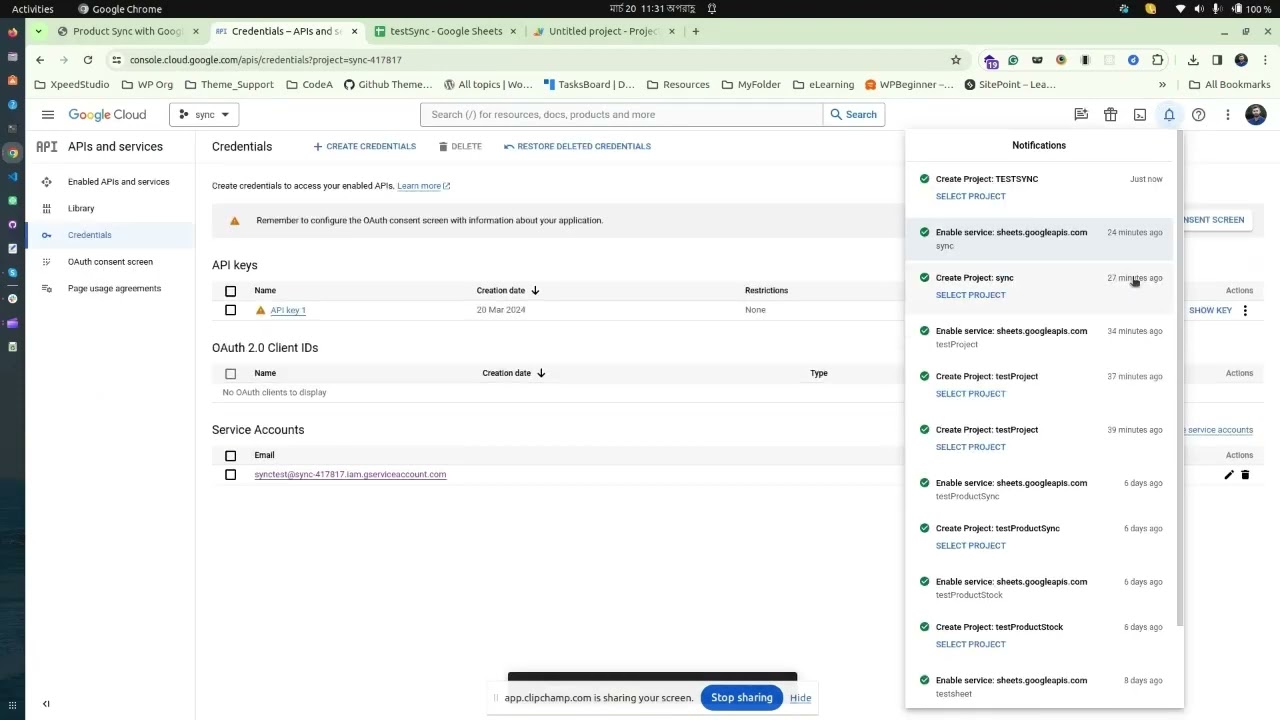This screenshot has height=720, width=1280.
Task: Open the documentation notes icon in the Cloud header
Action: pyautogui.click(x=1081, y=115)
